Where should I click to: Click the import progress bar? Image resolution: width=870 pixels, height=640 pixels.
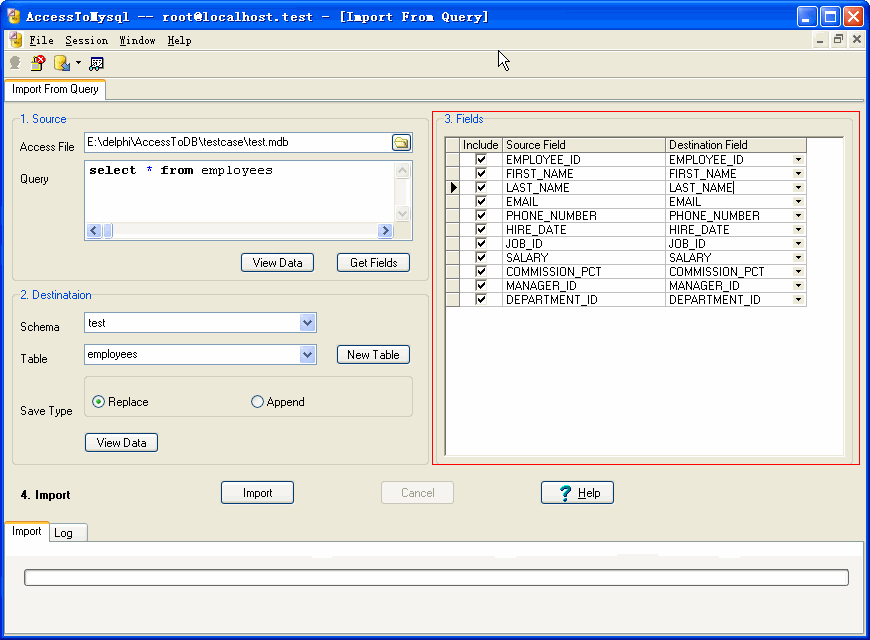coord(436,577)
